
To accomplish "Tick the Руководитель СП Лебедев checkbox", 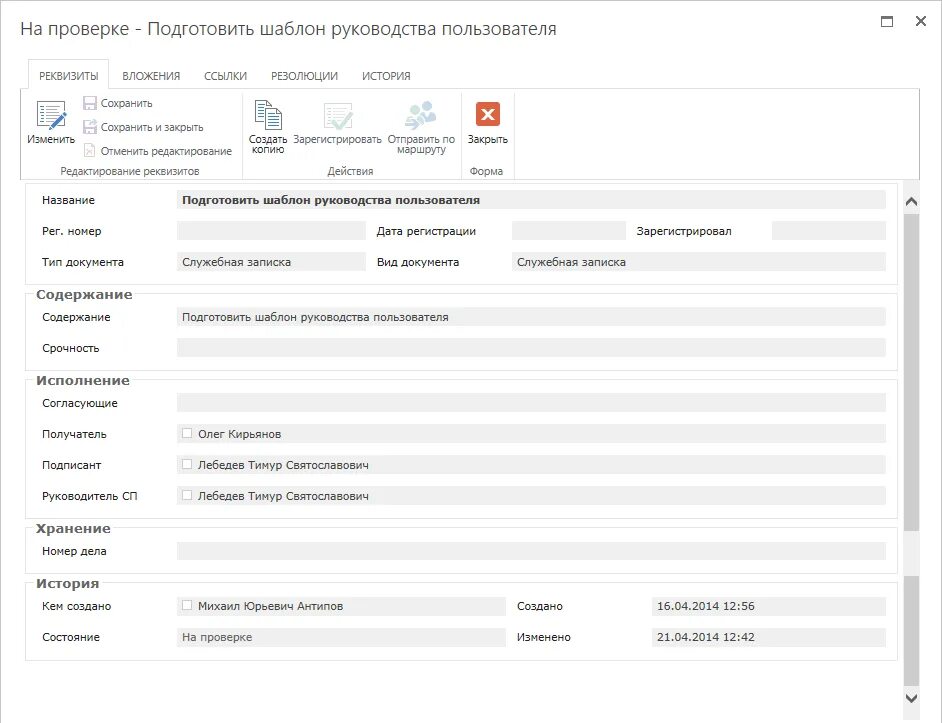I will 187,495.
